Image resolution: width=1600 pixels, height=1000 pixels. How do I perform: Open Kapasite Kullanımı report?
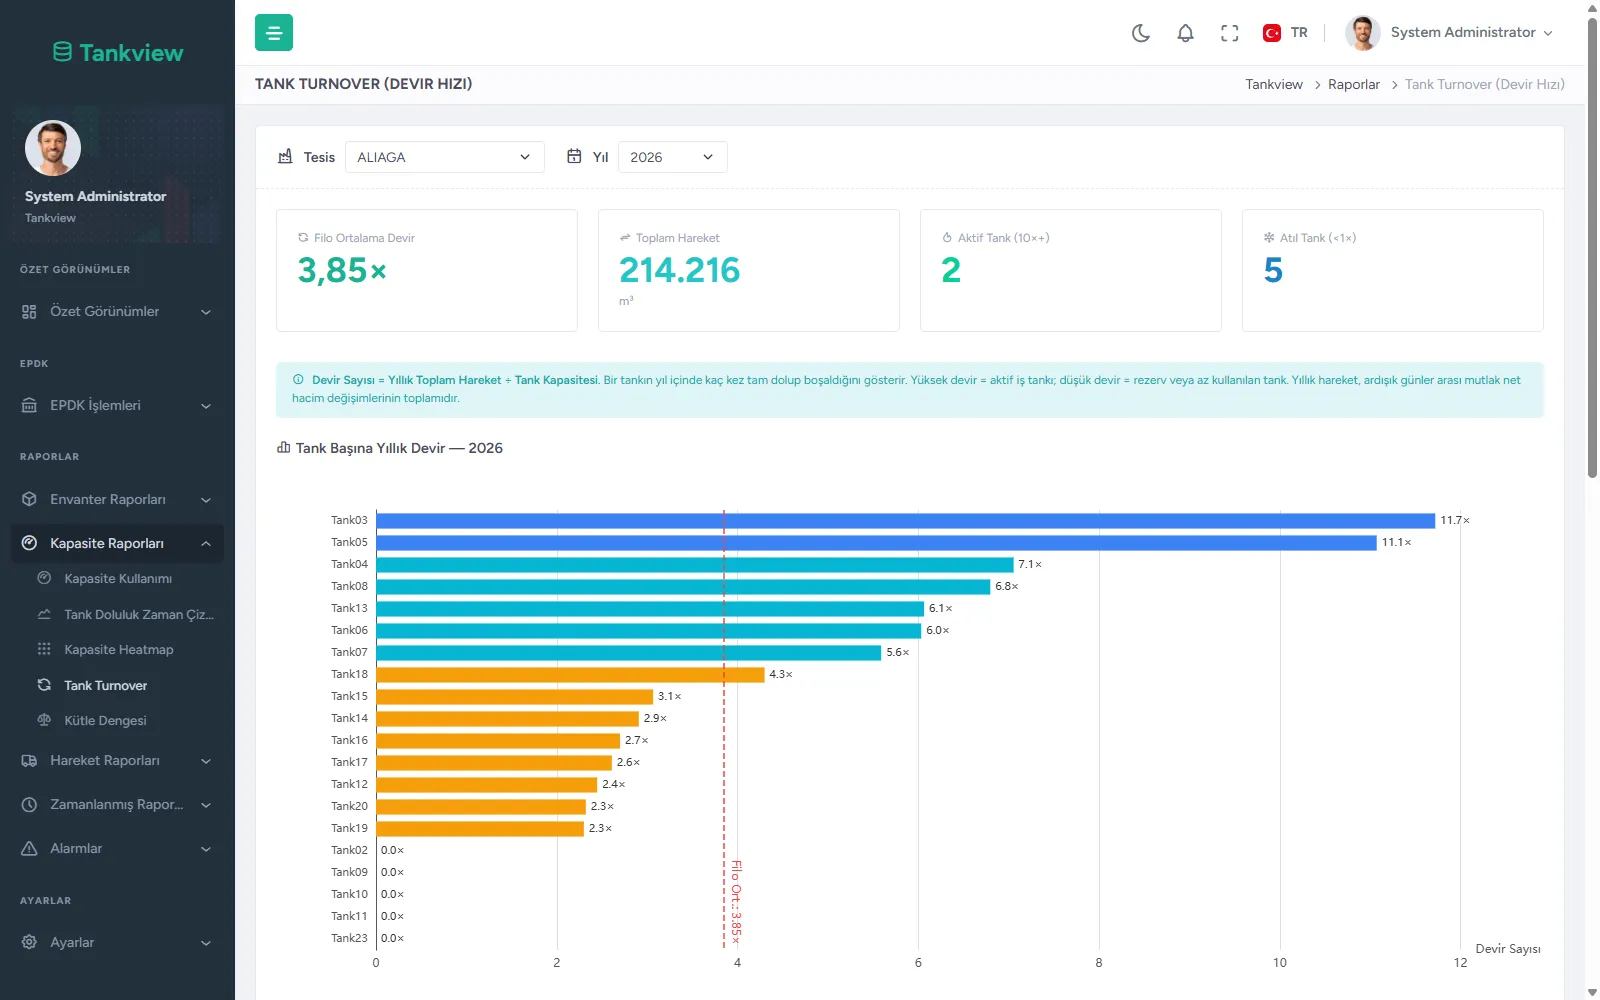pyautogui.click(x=118, y=578)
